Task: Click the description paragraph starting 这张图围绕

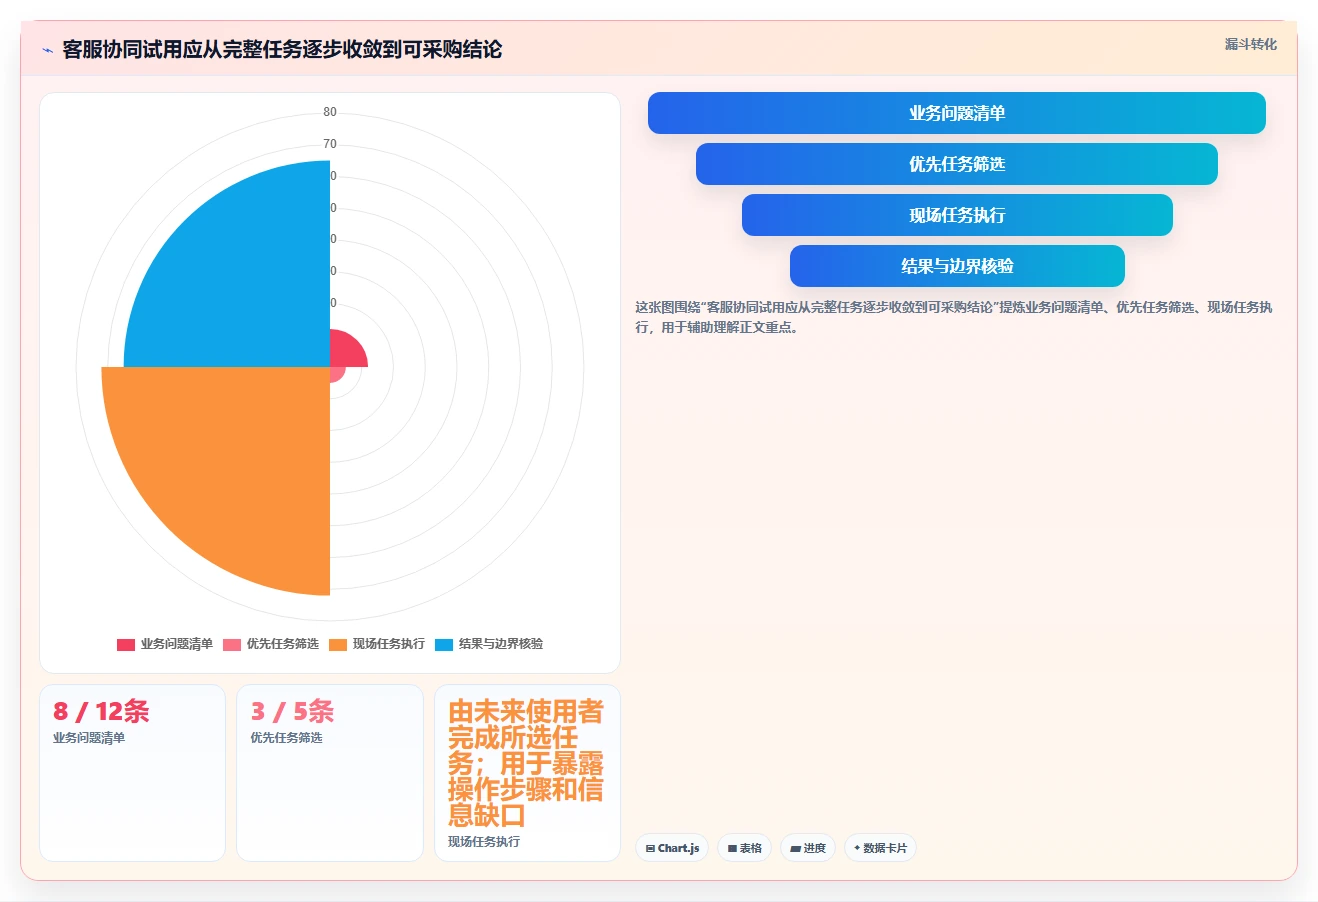Action: [x=954, y=317]
